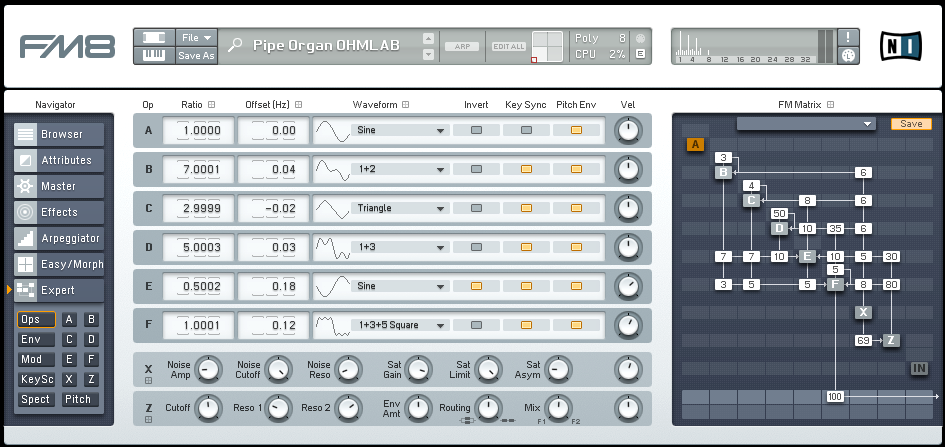945x447 pixels.
Task: Click the EDIT ALL button
Action: point(509,46)
